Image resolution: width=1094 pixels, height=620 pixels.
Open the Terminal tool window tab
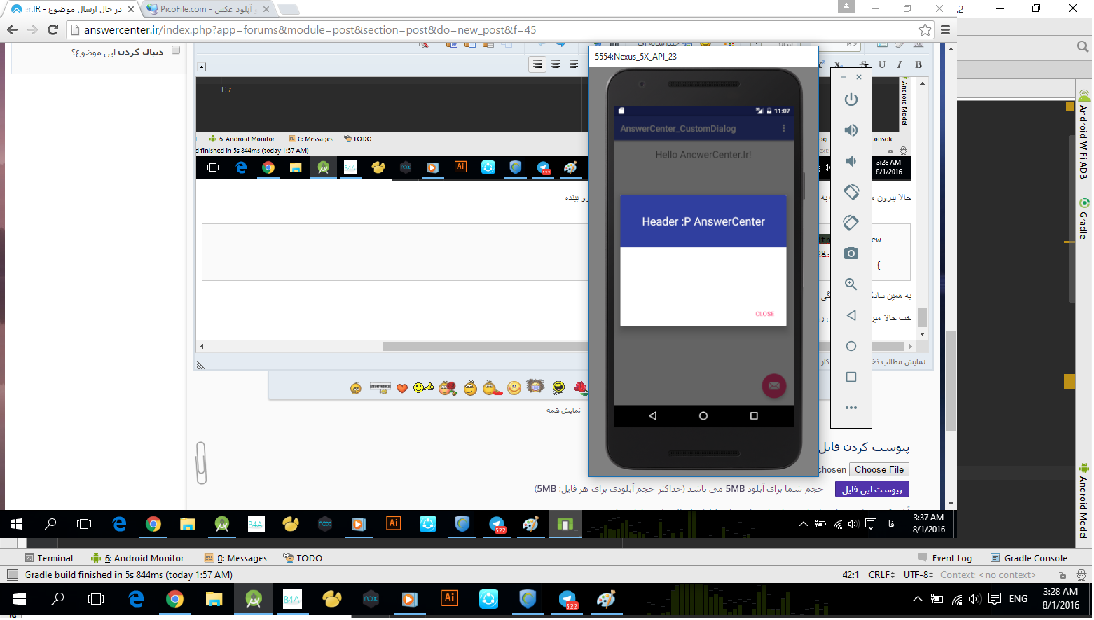click(47, 558)
